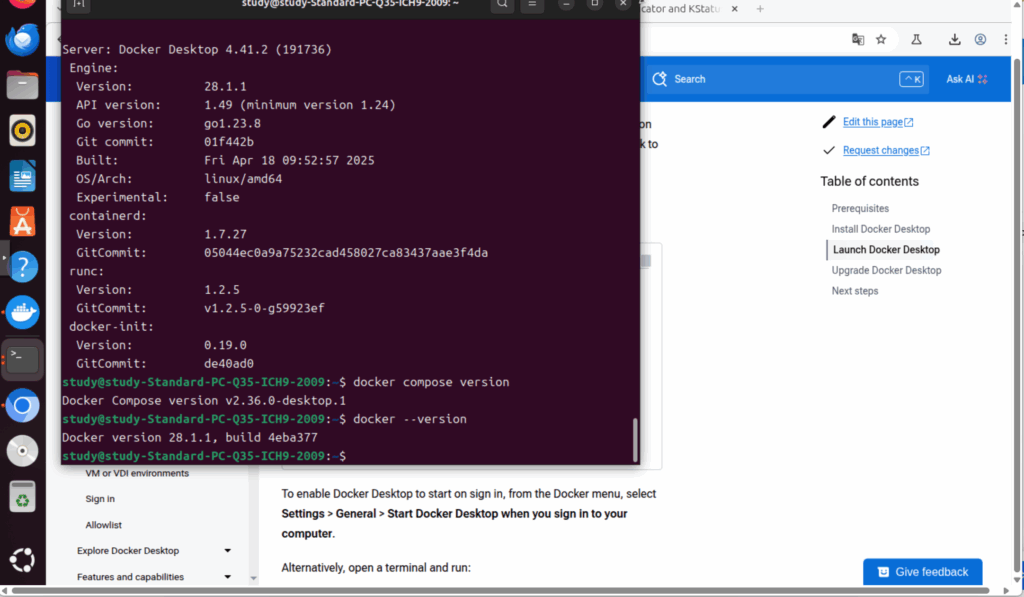Viewport: 1024px width, 597px height.
Task: Open a new terminal tab with the new-tab icon
Action: tap(78, 4)
